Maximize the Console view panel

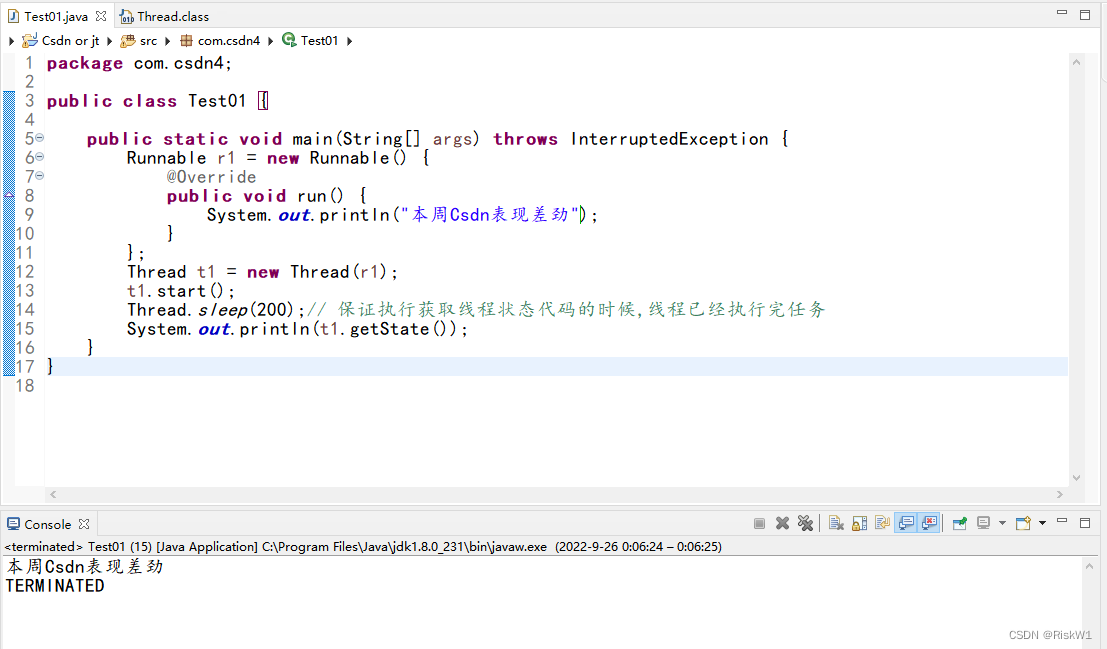coord(1085,523)
